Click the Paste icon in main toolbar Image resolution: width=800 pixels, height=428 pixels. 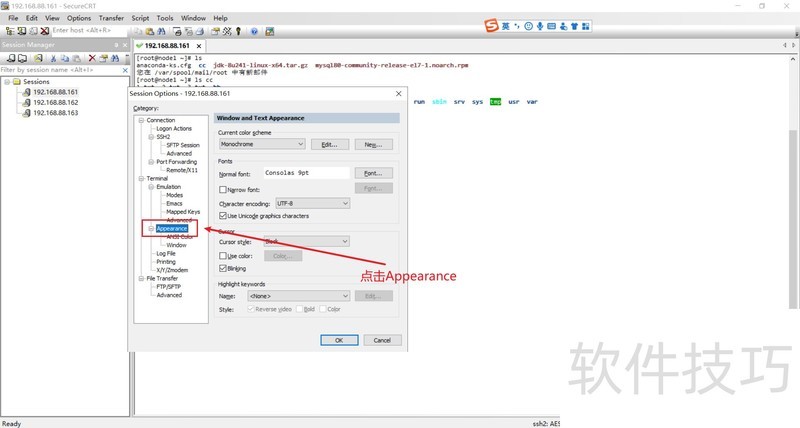point(149,32)
